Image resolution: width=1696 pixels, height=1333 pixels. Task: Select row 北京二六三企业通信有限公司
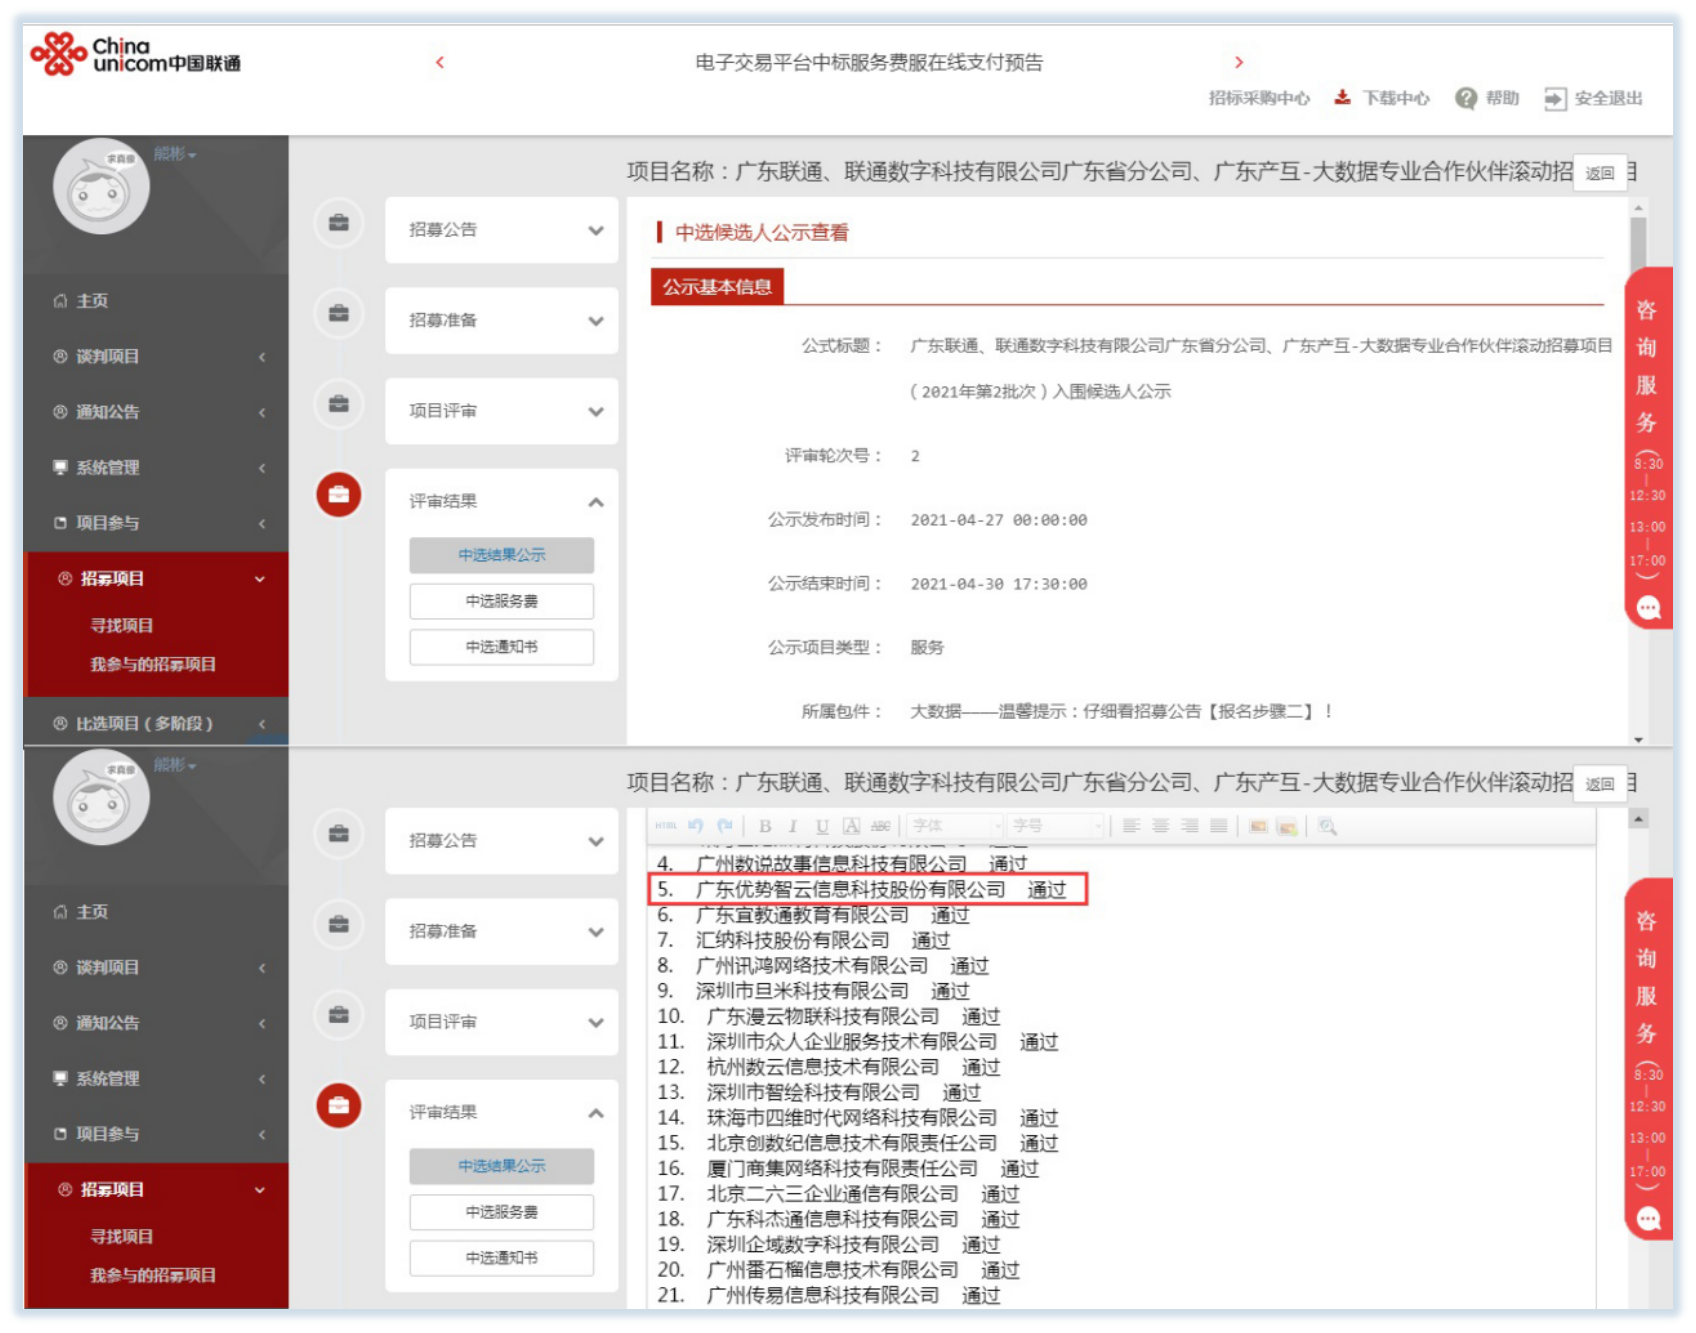[x=839, y=1195]
